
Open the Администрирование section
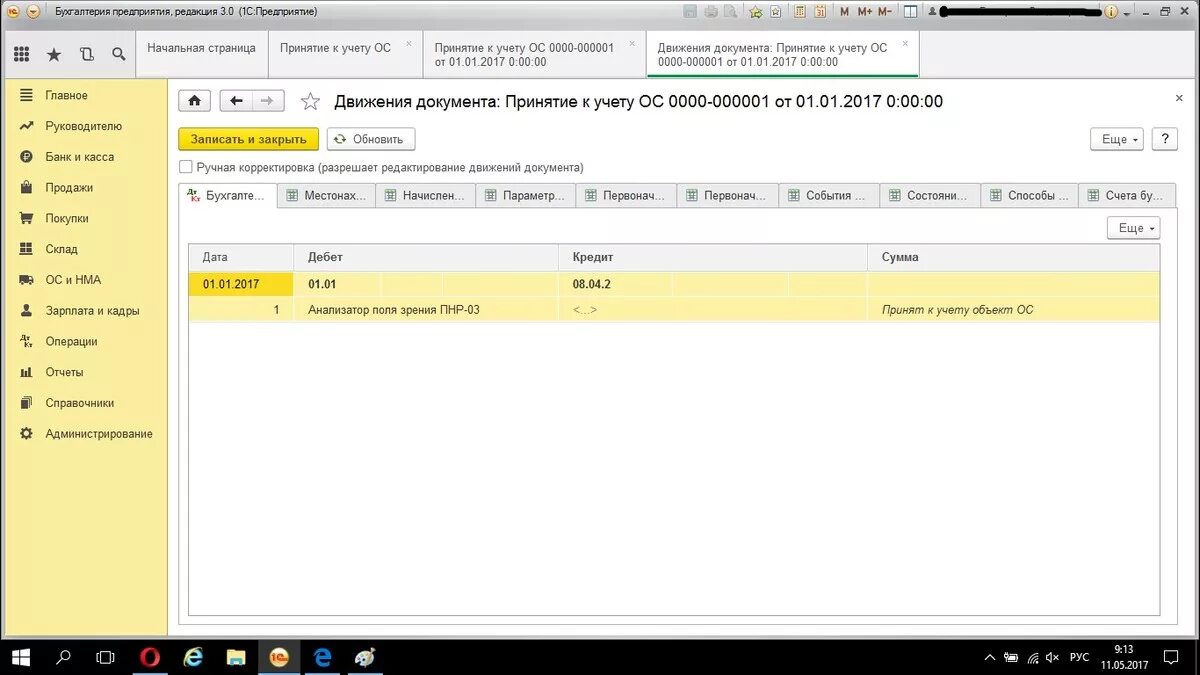[x=99, y=434]
